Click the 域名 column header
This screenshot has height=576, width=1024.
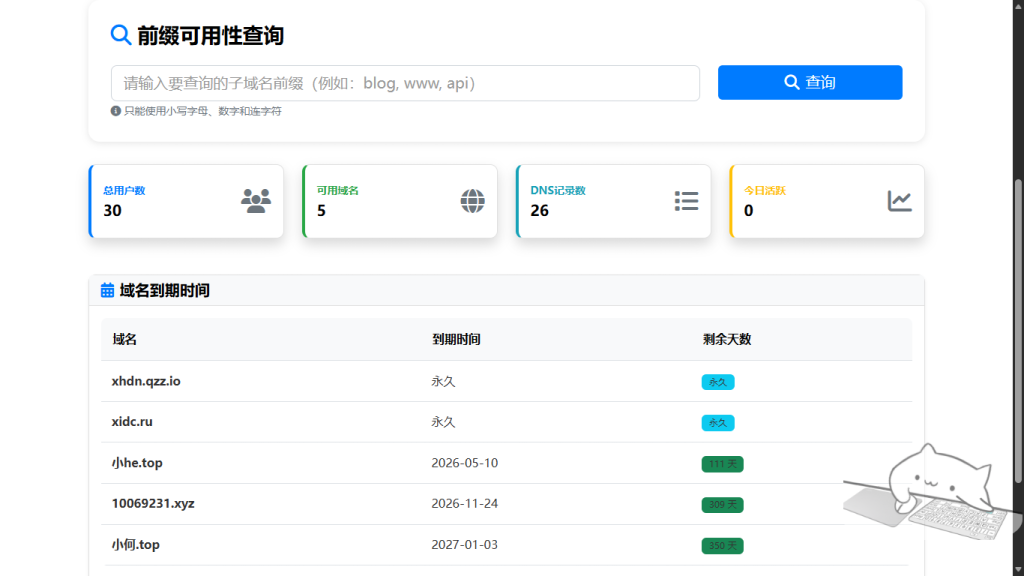click(x=125, y=340)
